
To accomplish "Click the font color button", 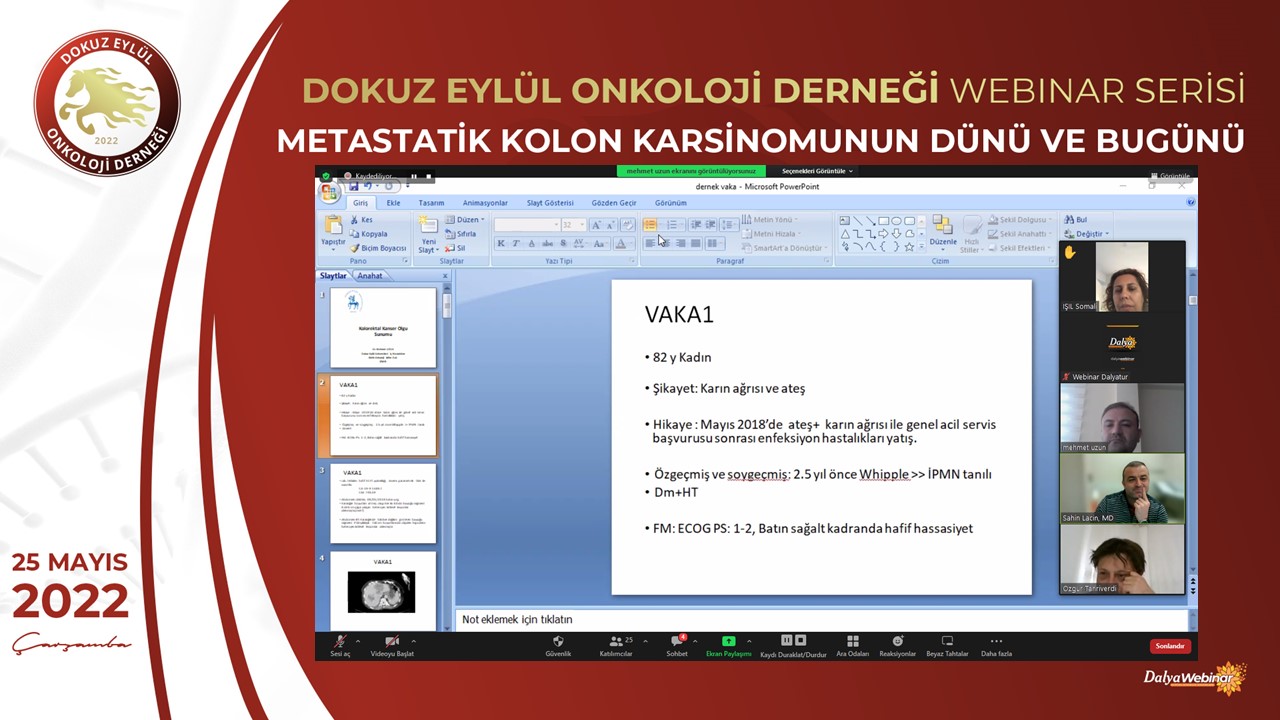I will (621, 244).
